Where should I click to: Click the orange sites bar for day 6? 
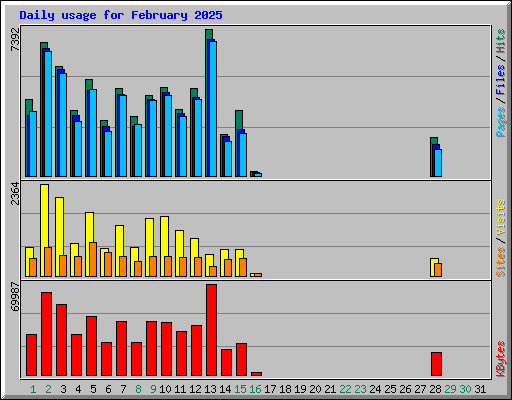[x=108, y=264]
